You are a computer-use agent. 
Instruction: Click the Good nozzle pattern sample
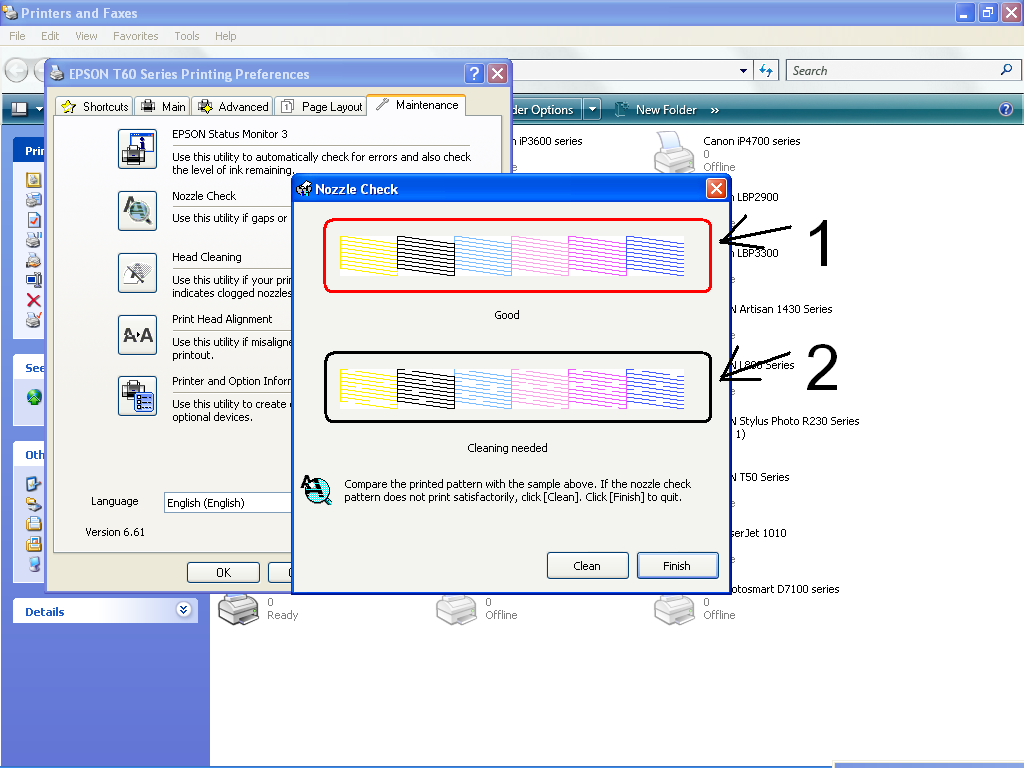517,255
